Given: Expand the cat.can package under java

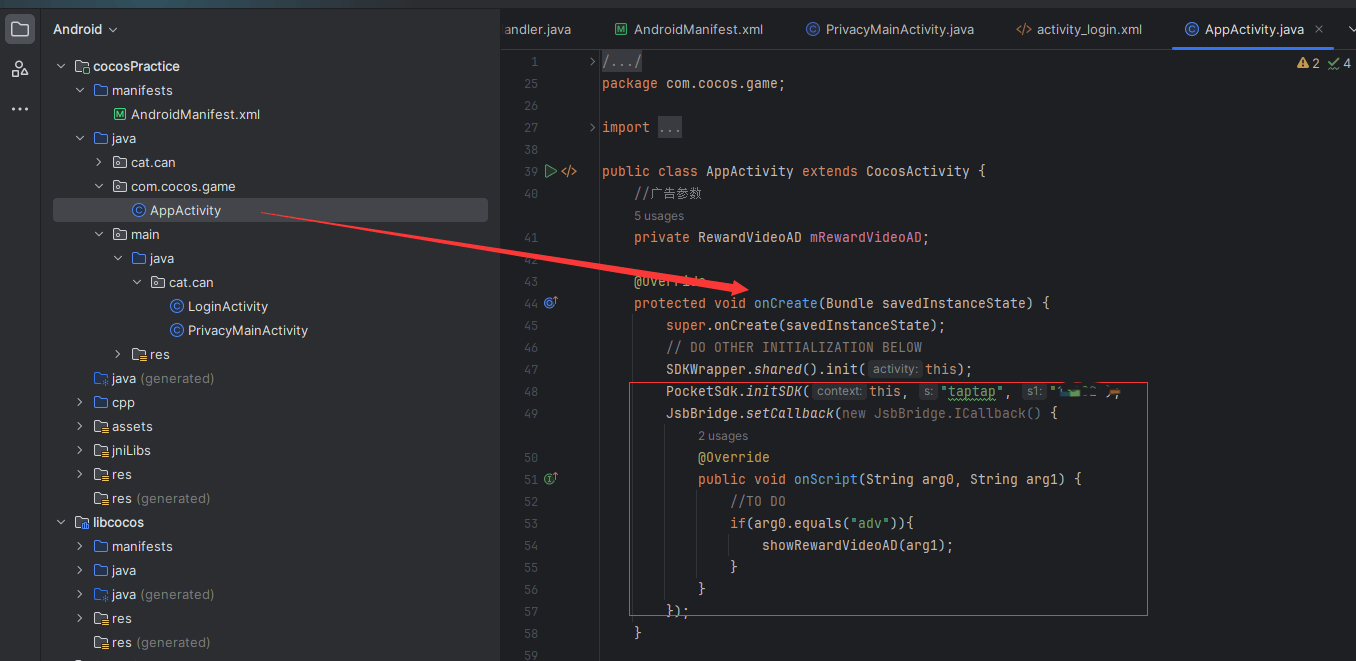Looking at the screenshot, I should 98,162.
